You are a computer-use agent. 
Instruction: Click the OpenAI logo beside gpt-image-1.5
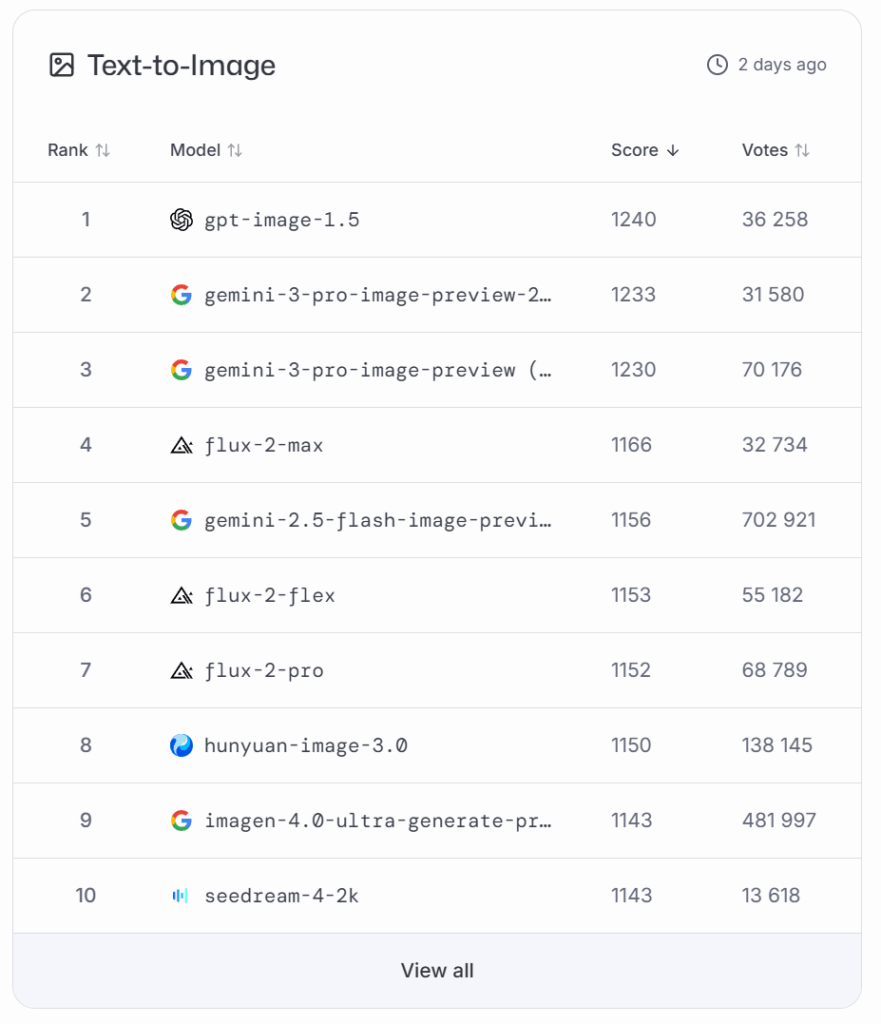point(181,220)
